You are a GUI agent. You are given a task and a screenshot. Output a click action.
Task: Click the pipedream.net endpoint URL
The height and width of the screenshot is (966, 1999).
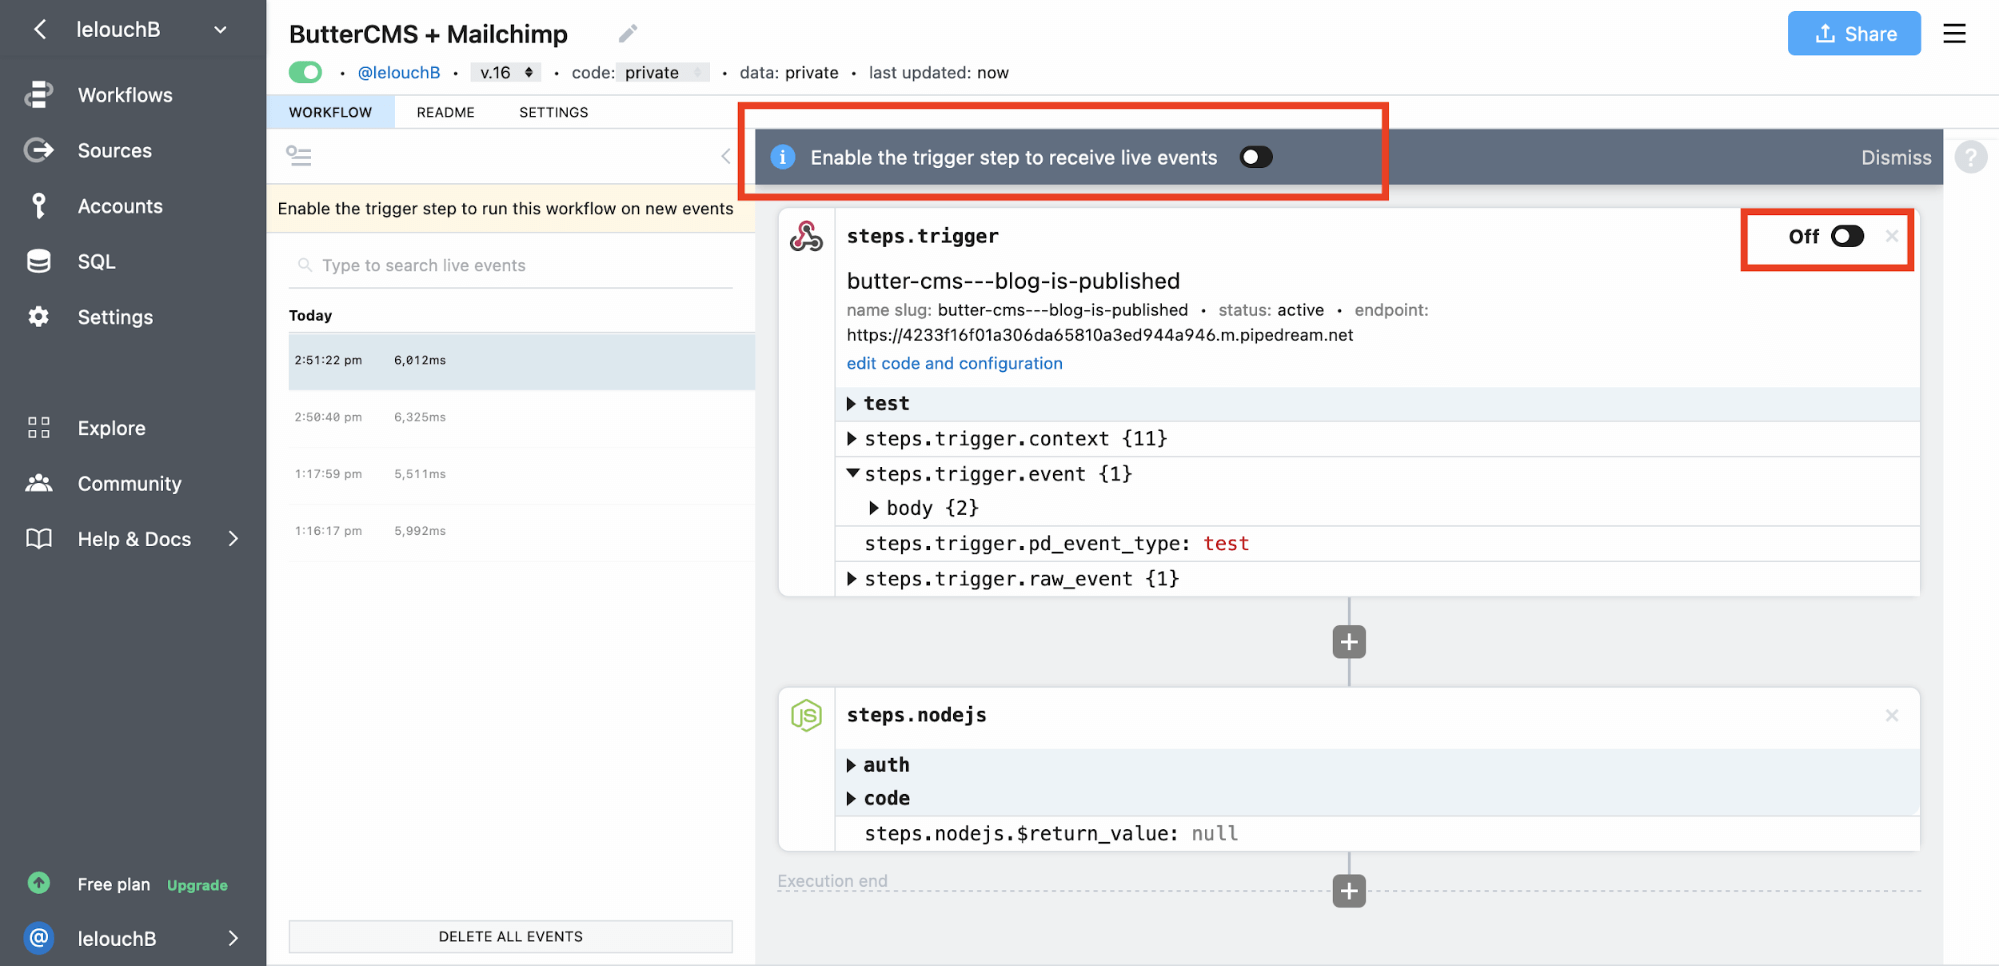tap(1099, 335)
